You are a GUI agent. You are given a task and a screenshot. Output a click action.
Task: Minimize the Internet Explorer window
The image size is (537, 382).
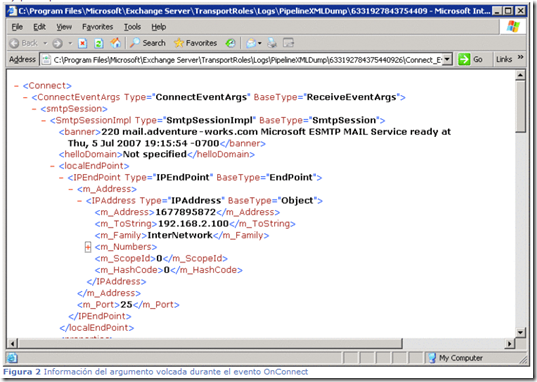497,11
